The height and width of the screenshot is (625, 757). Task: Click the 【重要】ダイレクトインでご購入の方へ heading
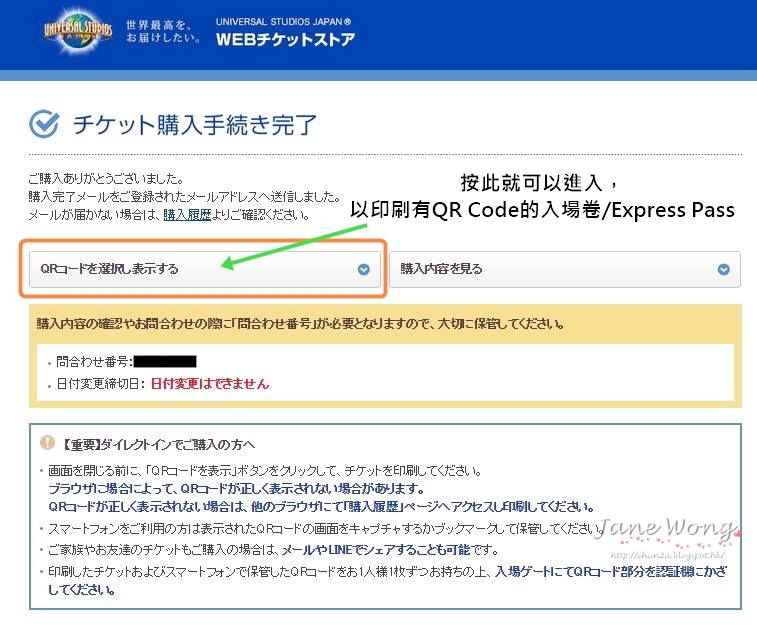click(157, 444)
